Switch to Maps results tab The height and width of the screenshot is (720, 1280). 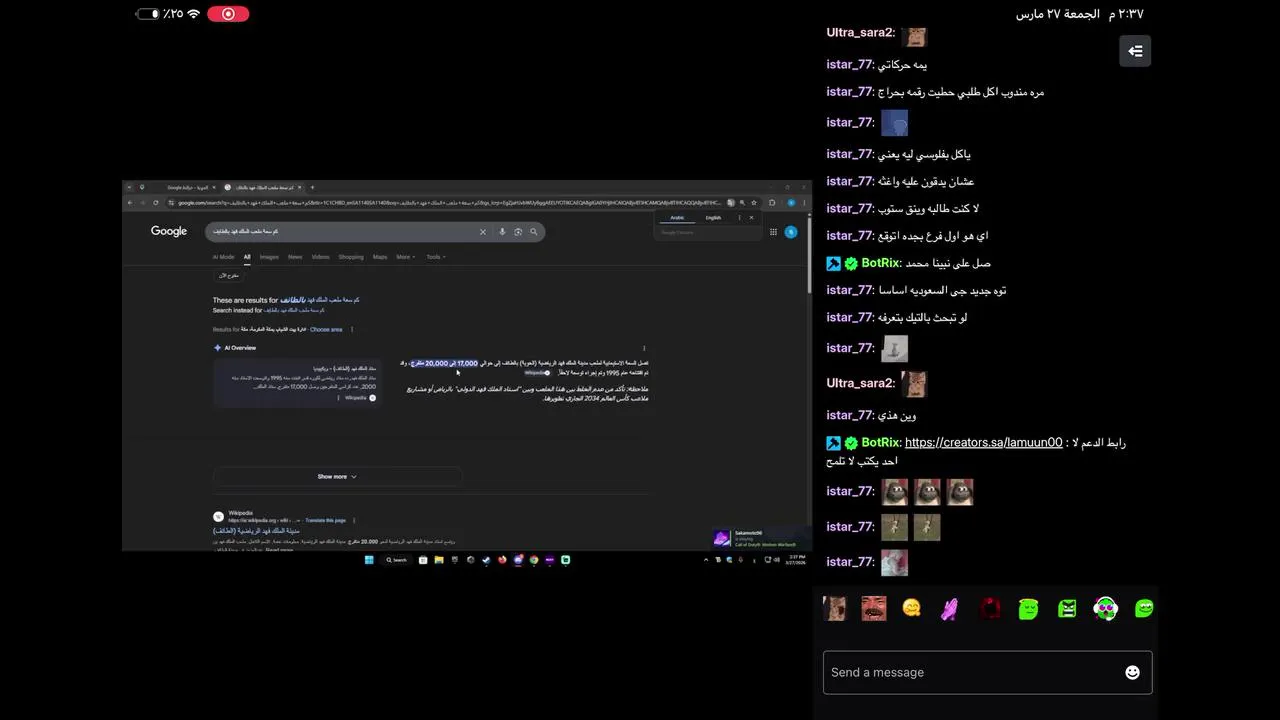pyautogui.click(x=380, y=257)
